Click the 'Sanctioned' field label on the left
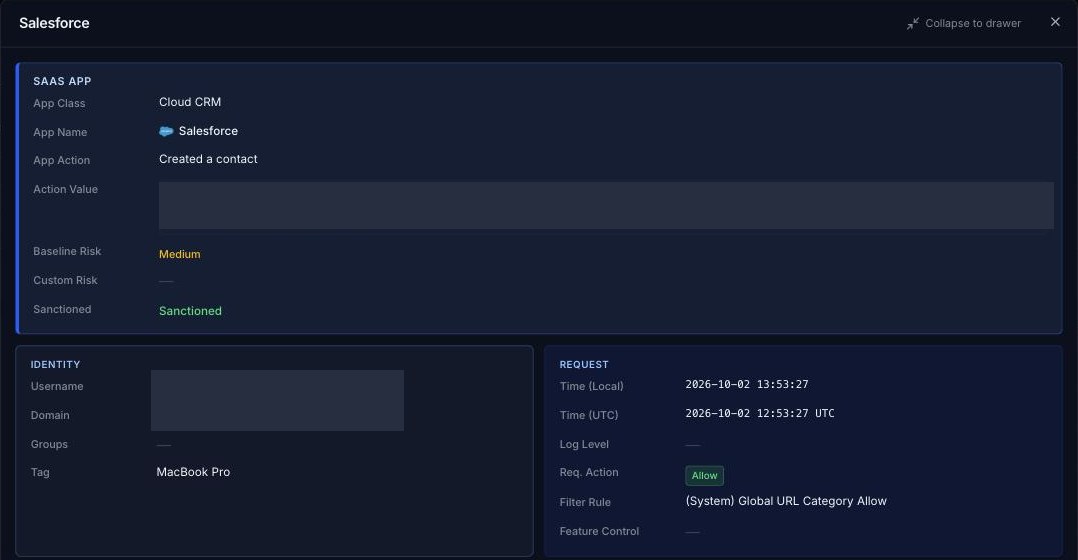 click(62, 309)
